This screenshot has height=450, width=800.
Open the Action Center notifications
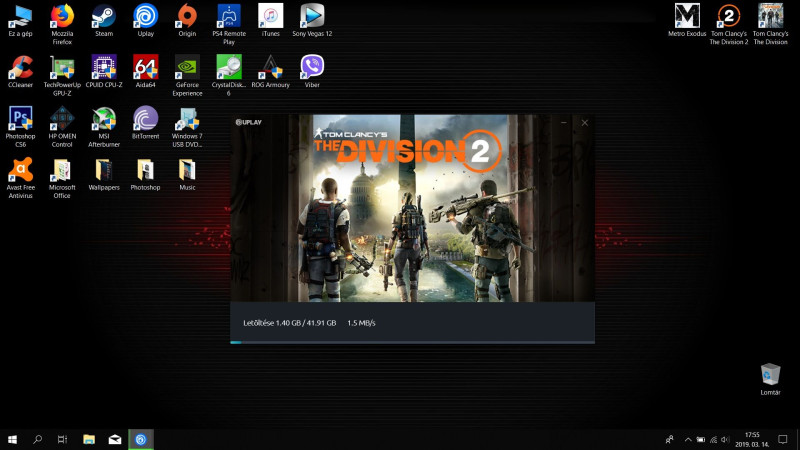783,439
